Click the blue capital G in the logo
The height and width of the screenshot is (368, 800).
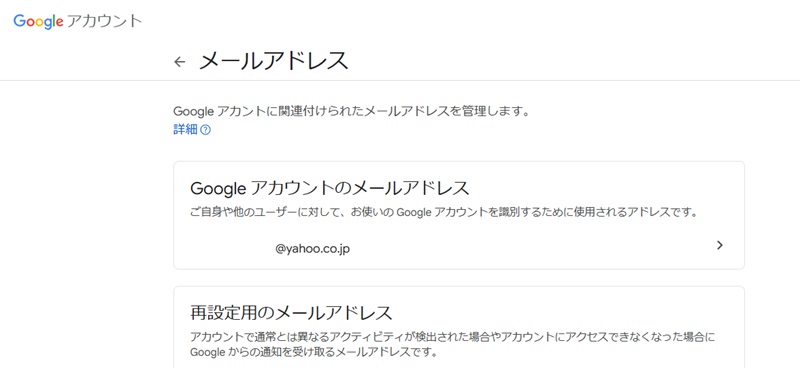point(19,20)
